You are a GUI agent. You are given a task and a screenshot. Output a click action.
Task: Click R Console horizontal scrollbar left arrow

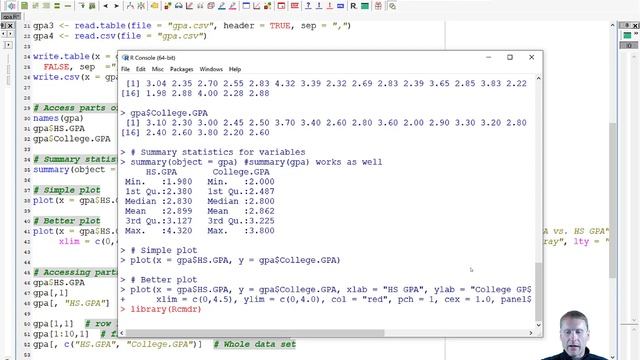[x=122, y=333]
